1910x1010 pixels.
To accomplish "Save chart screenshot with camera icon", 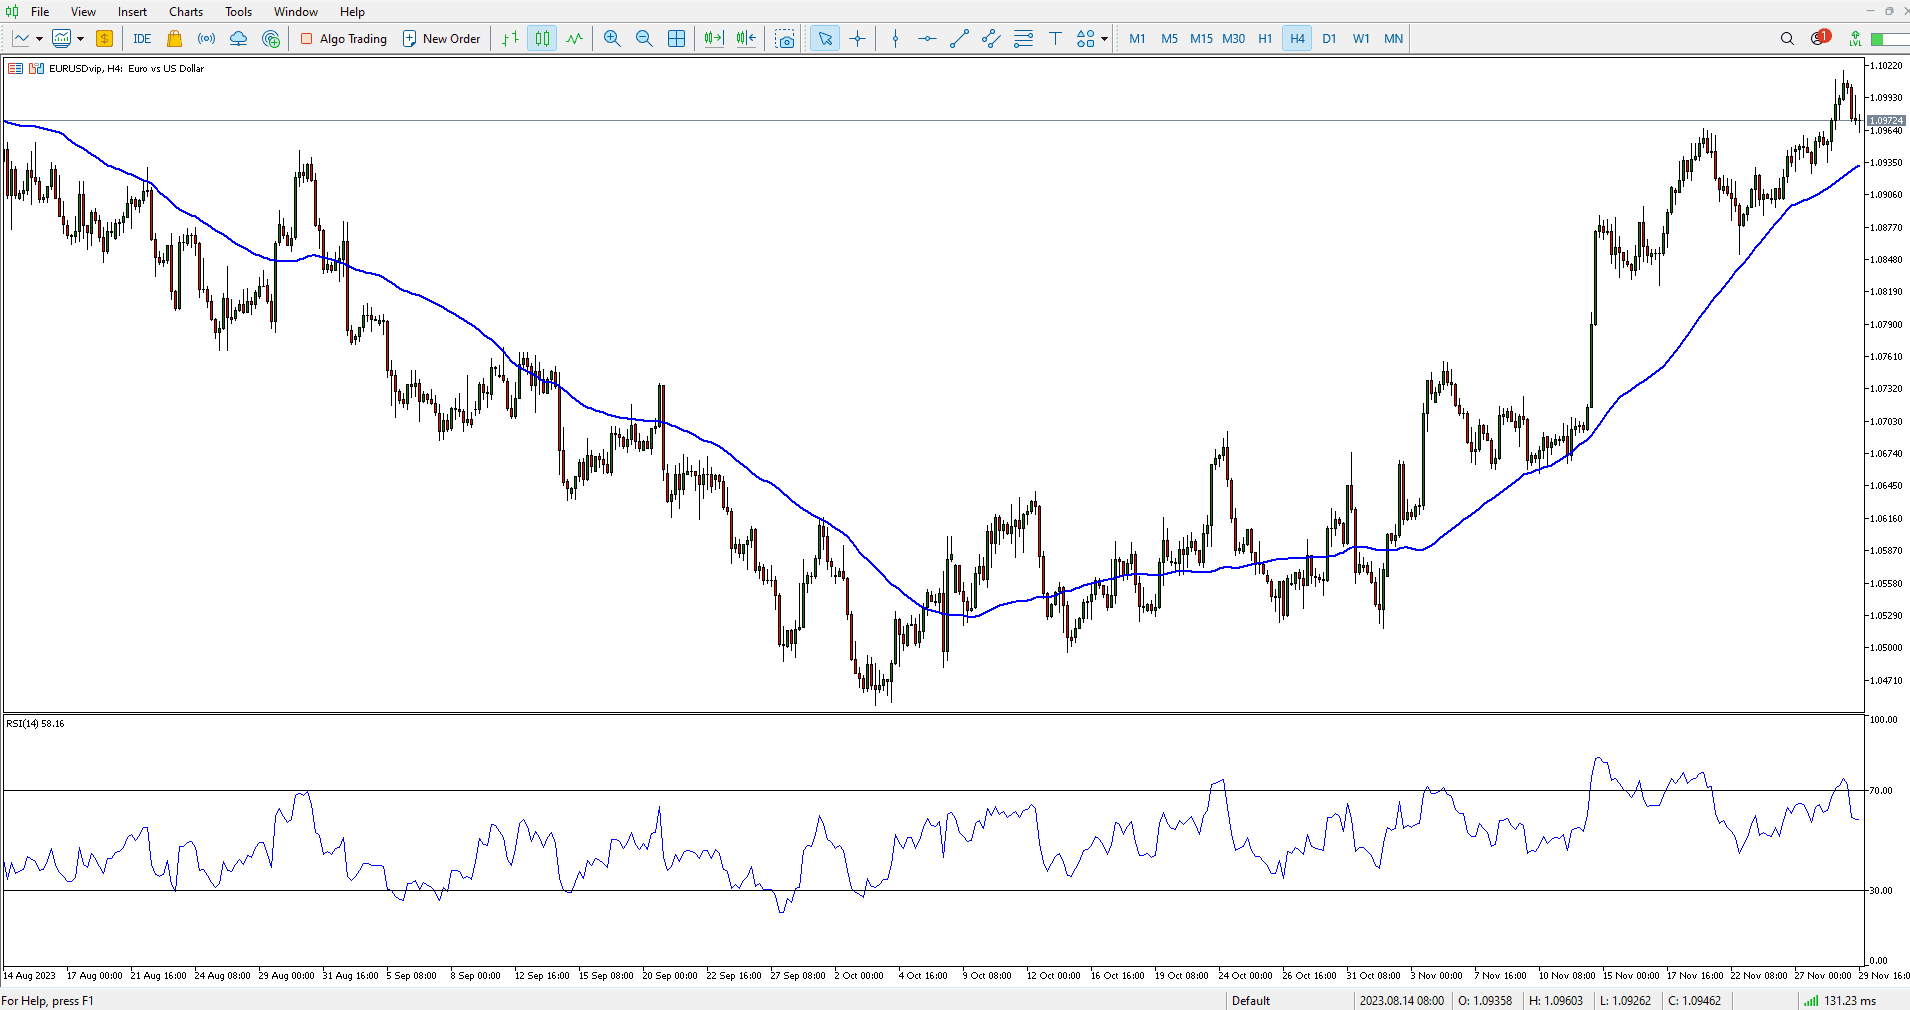I will click(x=786, y=39).
